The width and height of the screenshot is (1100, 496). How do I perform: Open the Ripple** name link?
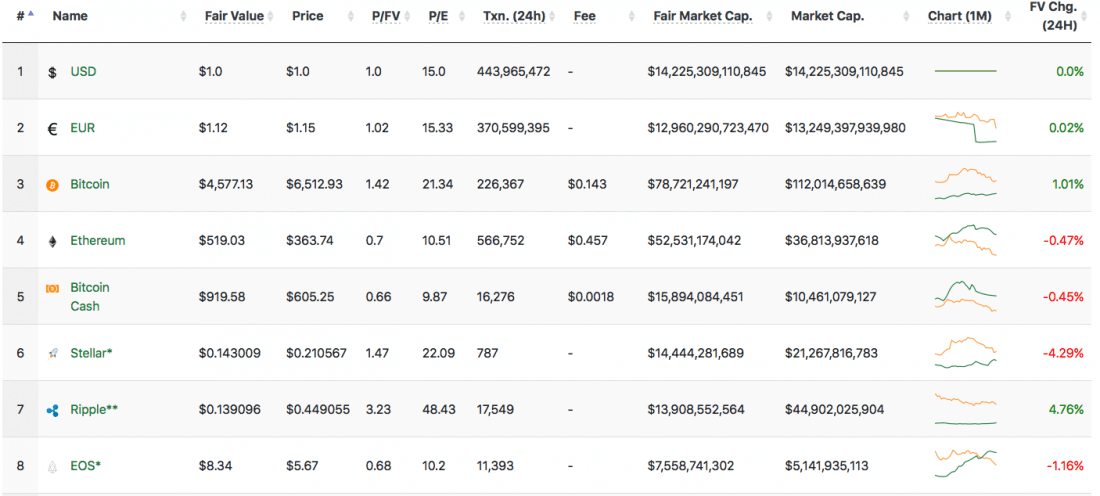pyautogui.click(x=95, y=410)
